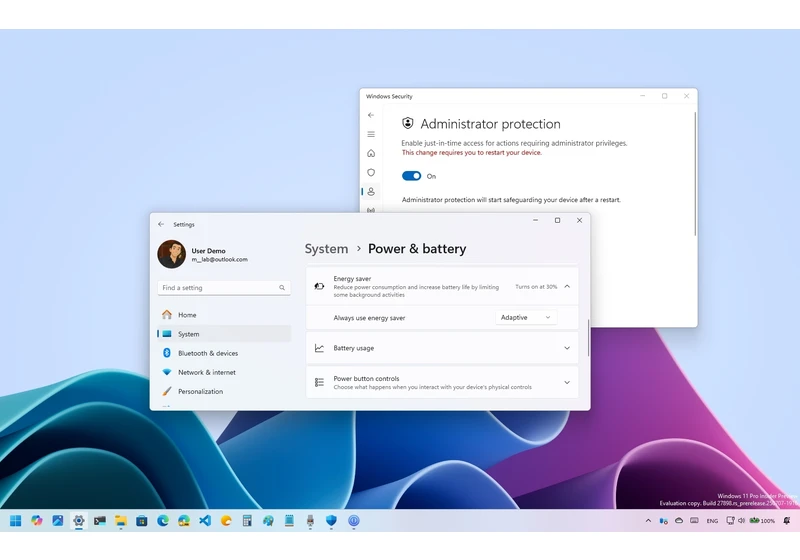Image resolution: width=800 pixels, height=560 pixels.
Task: Click the 100% battery indicator
Action: (x=762, y=521)
